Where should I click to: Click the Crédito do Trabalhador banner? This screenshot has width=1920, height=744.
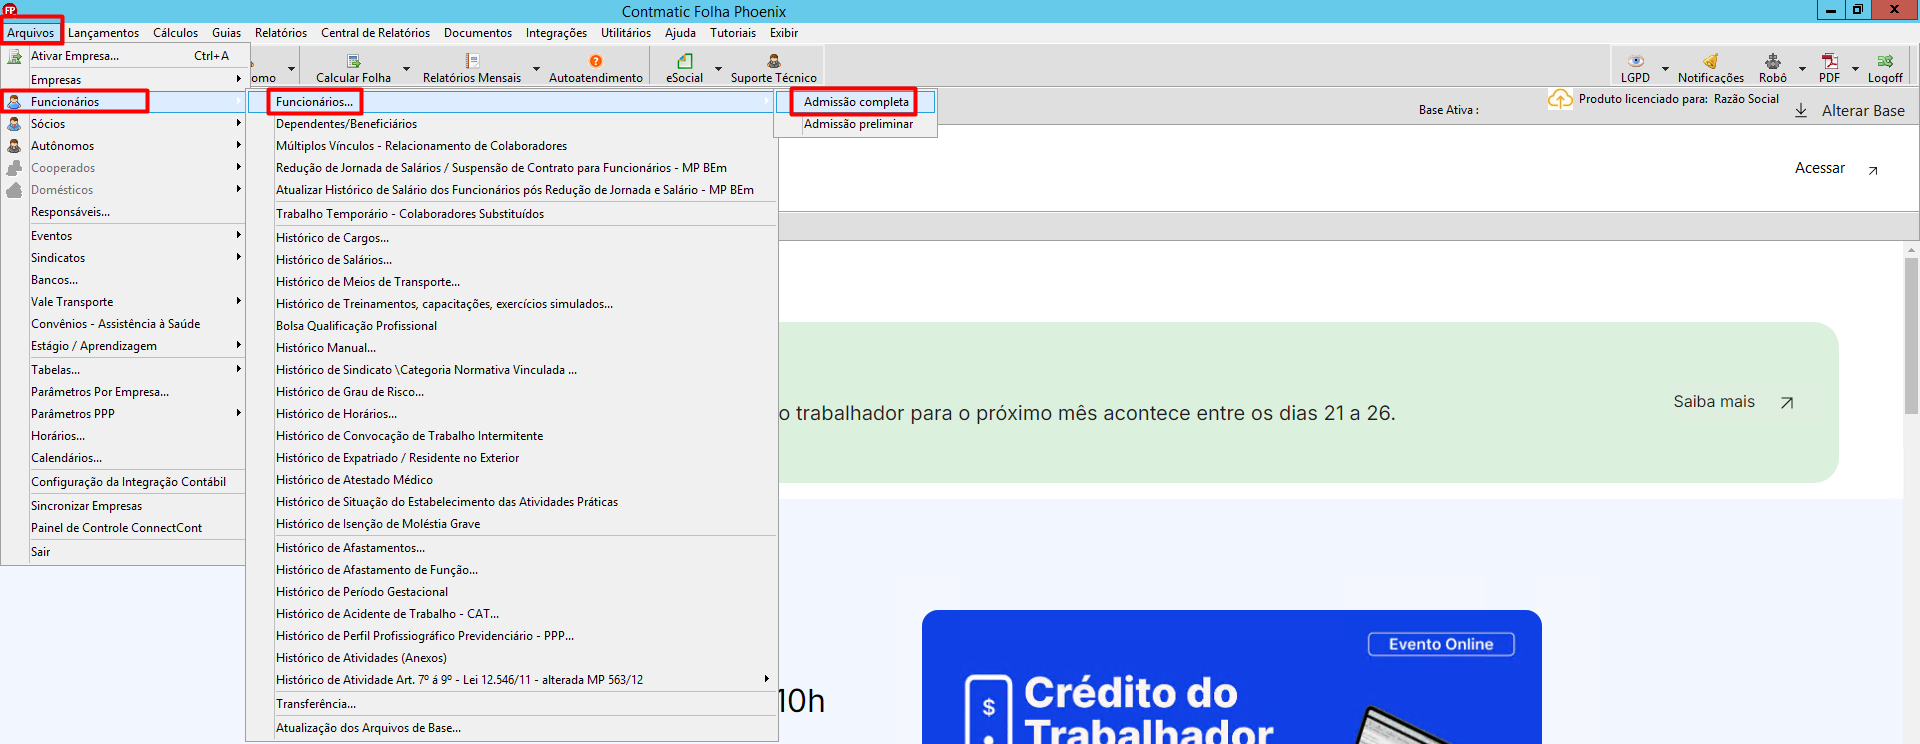click(x=1232, y=677)
